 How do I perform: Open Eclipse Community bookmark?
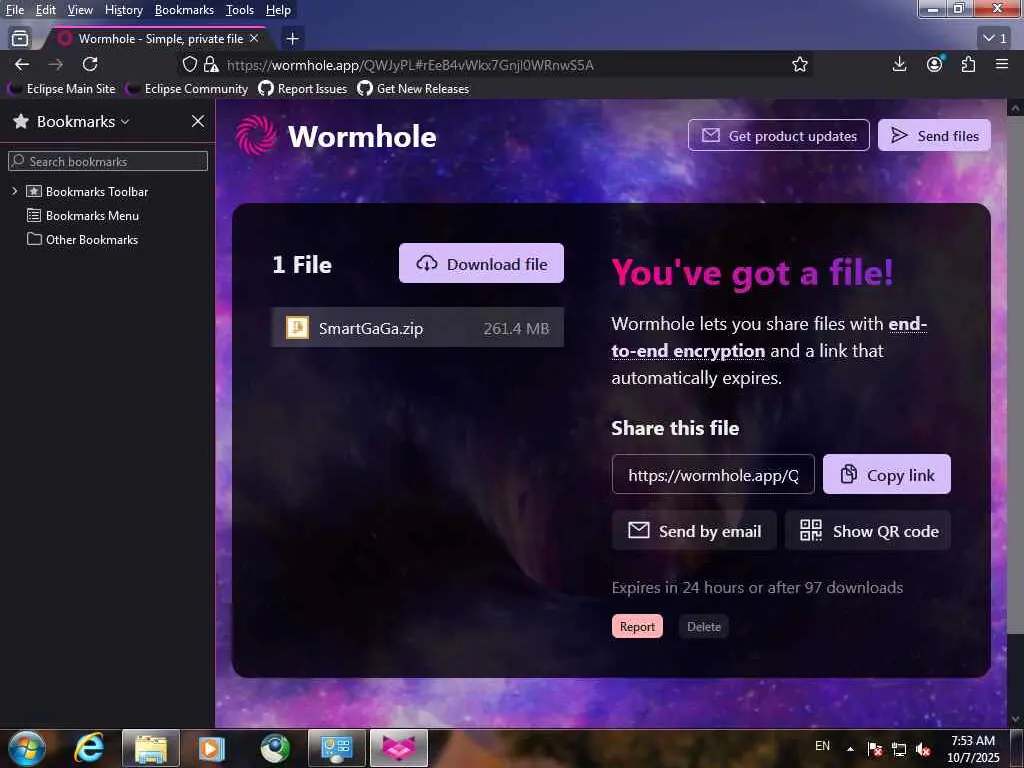click(187, 88)
